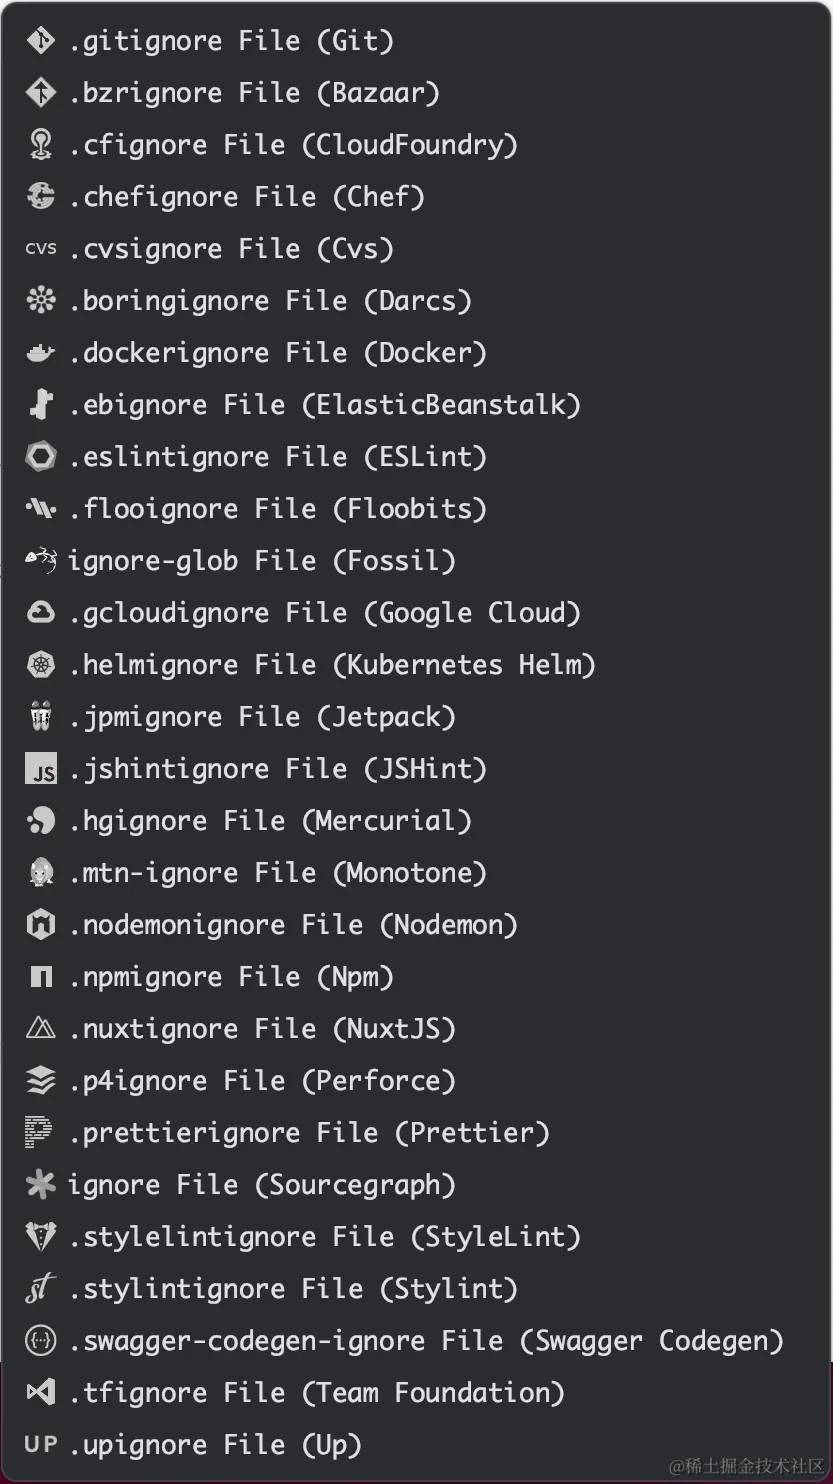Select .bzrignore File (Bazaar) entry
The image size is (833, 1484).
(254, 93)
